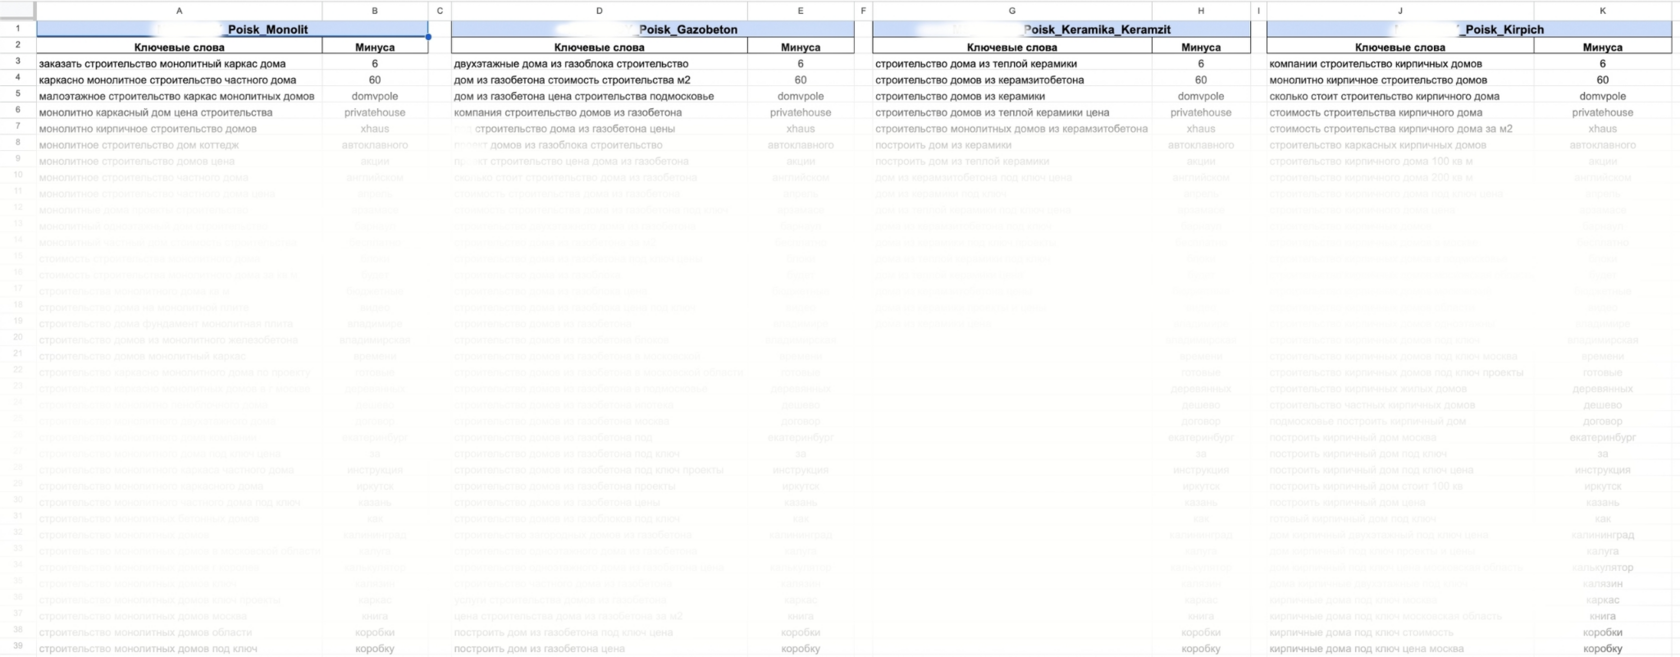Viewport: 1680px width, 657px height.
Task: Select narrow column F header
Action: pyautogui.click(x=863, y=10)
